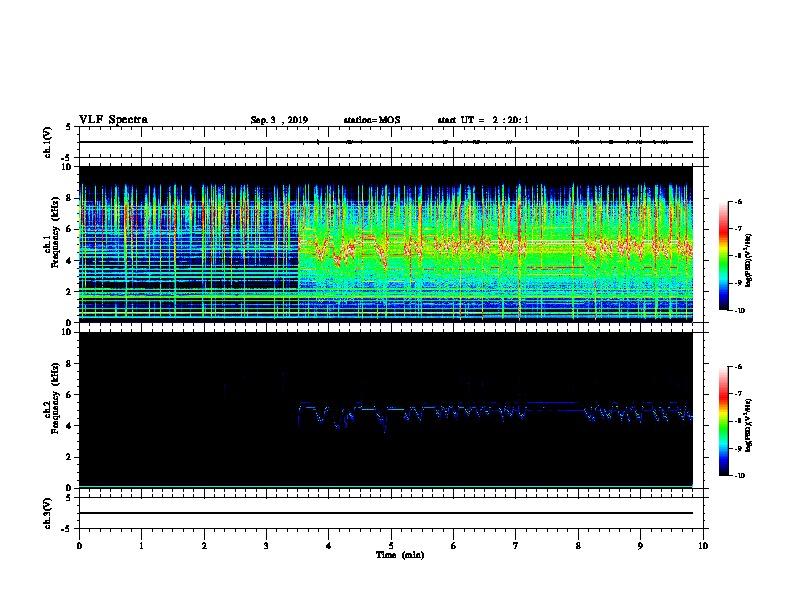Click the 6 kHz tick on ch.2 axis

coord(70,395)
